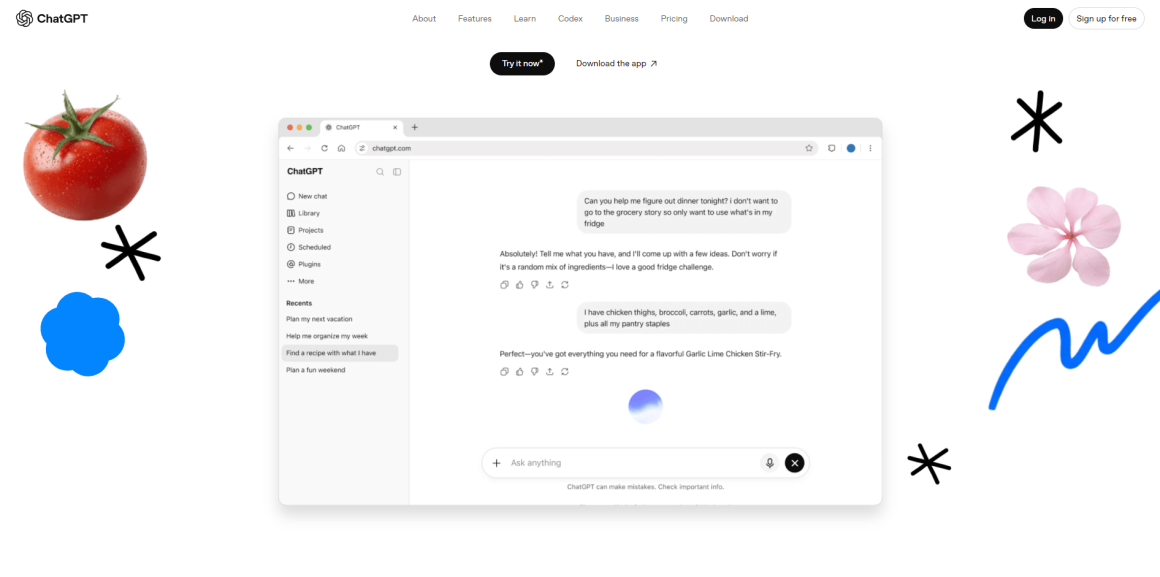Thumbs up the fridge challenge reply

pyautogui.click(x=519, y=285)
